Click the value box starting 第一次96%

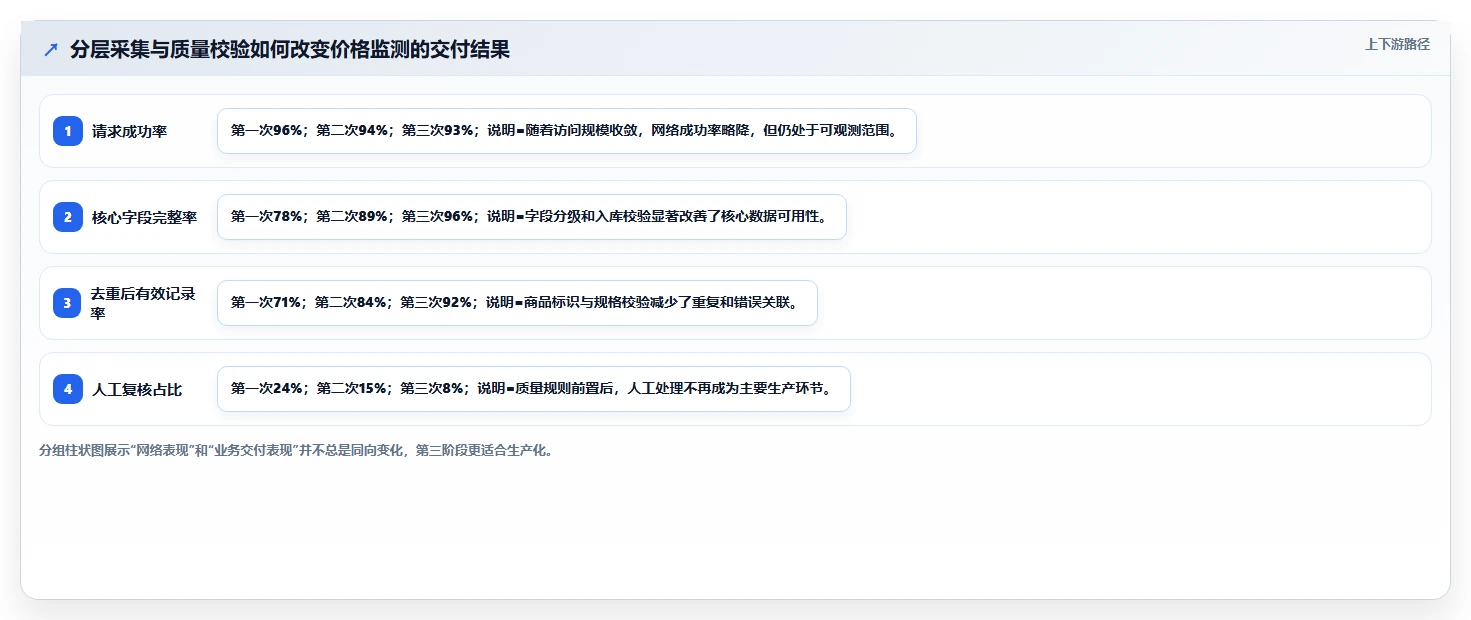(x=567, y=131)
